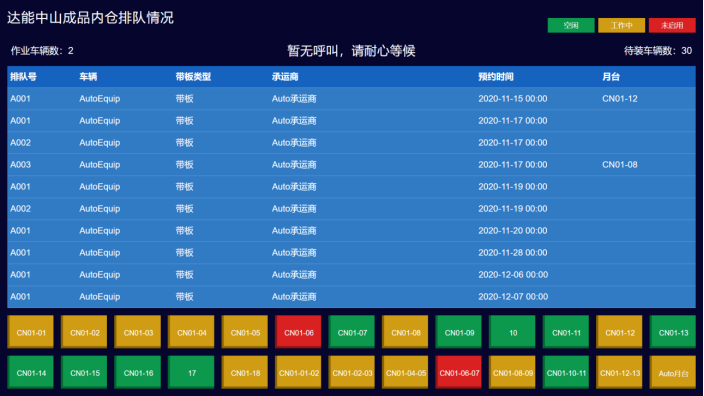The height and width of the screenshot is (396, 704).
Task: Select red dock tile CN01-06
Action: click(x=298, y=332)
